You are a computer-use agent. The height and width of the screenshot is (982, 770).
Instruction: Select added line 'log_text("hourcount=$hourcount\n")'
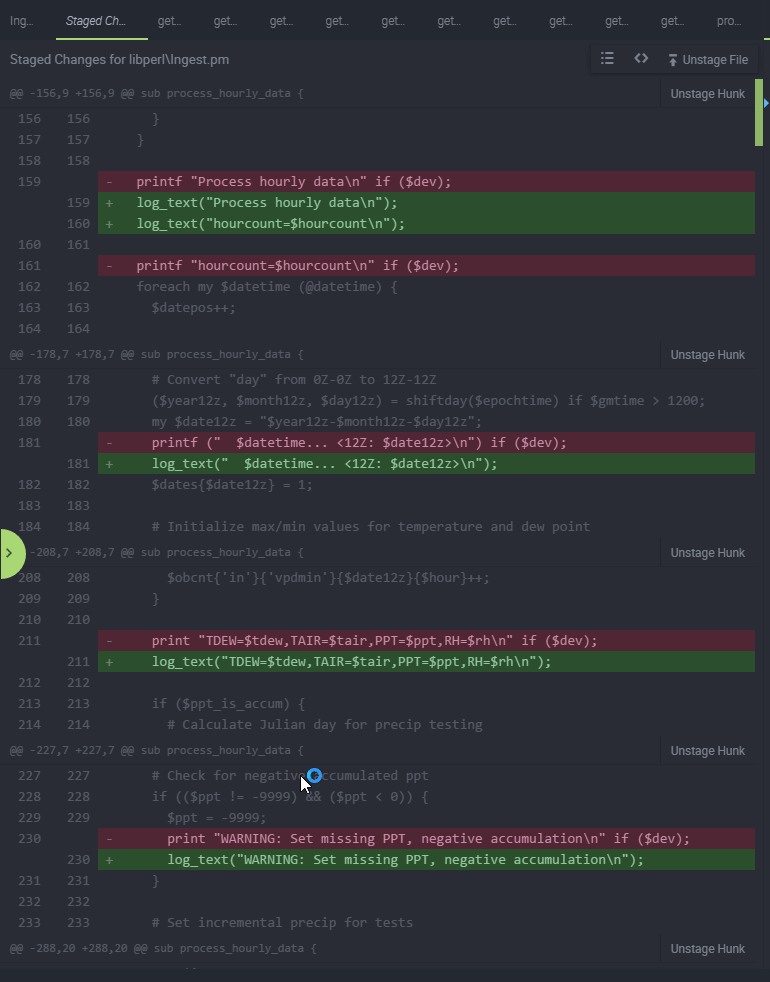coord(426,224)
